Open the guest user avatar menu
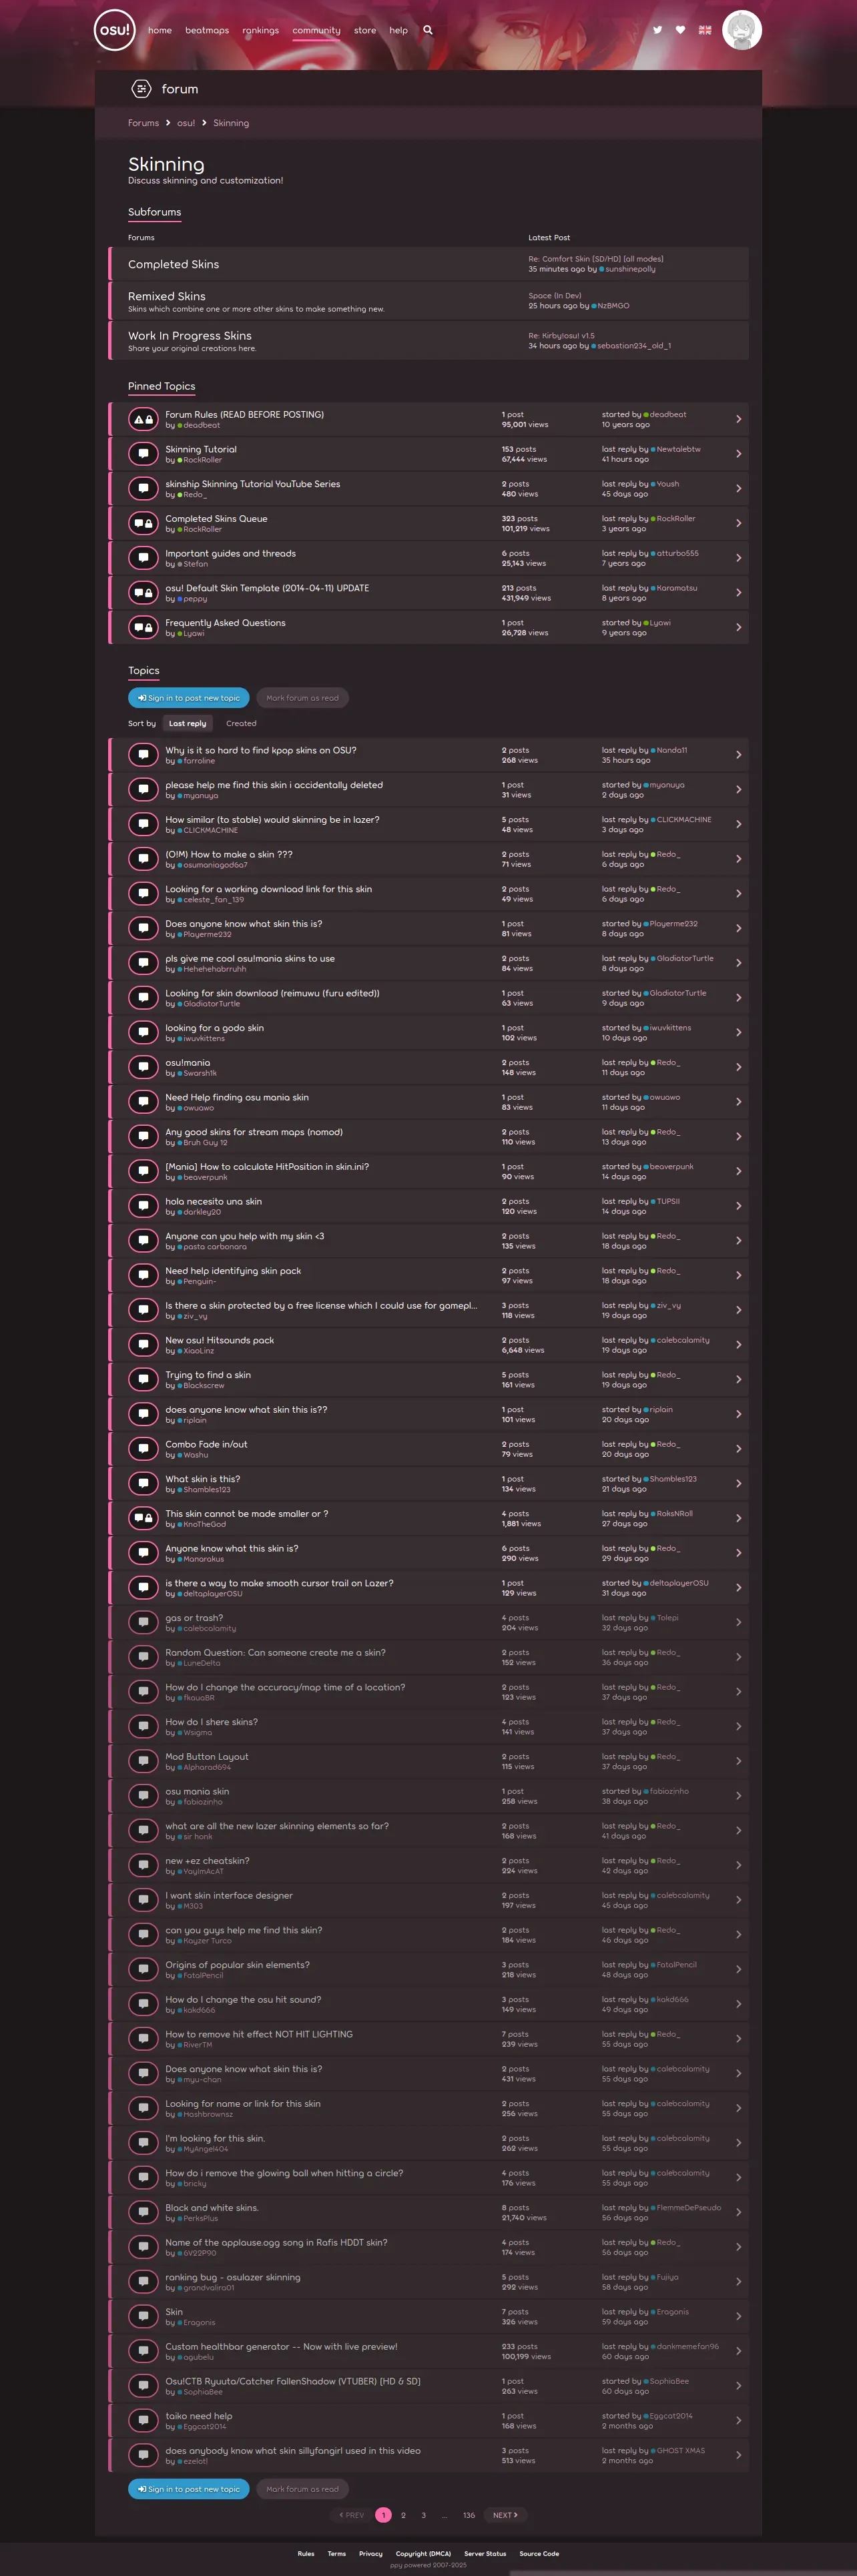Image resolution: width=857 pixels, height=2576 pixels. (x=742, y=30)
